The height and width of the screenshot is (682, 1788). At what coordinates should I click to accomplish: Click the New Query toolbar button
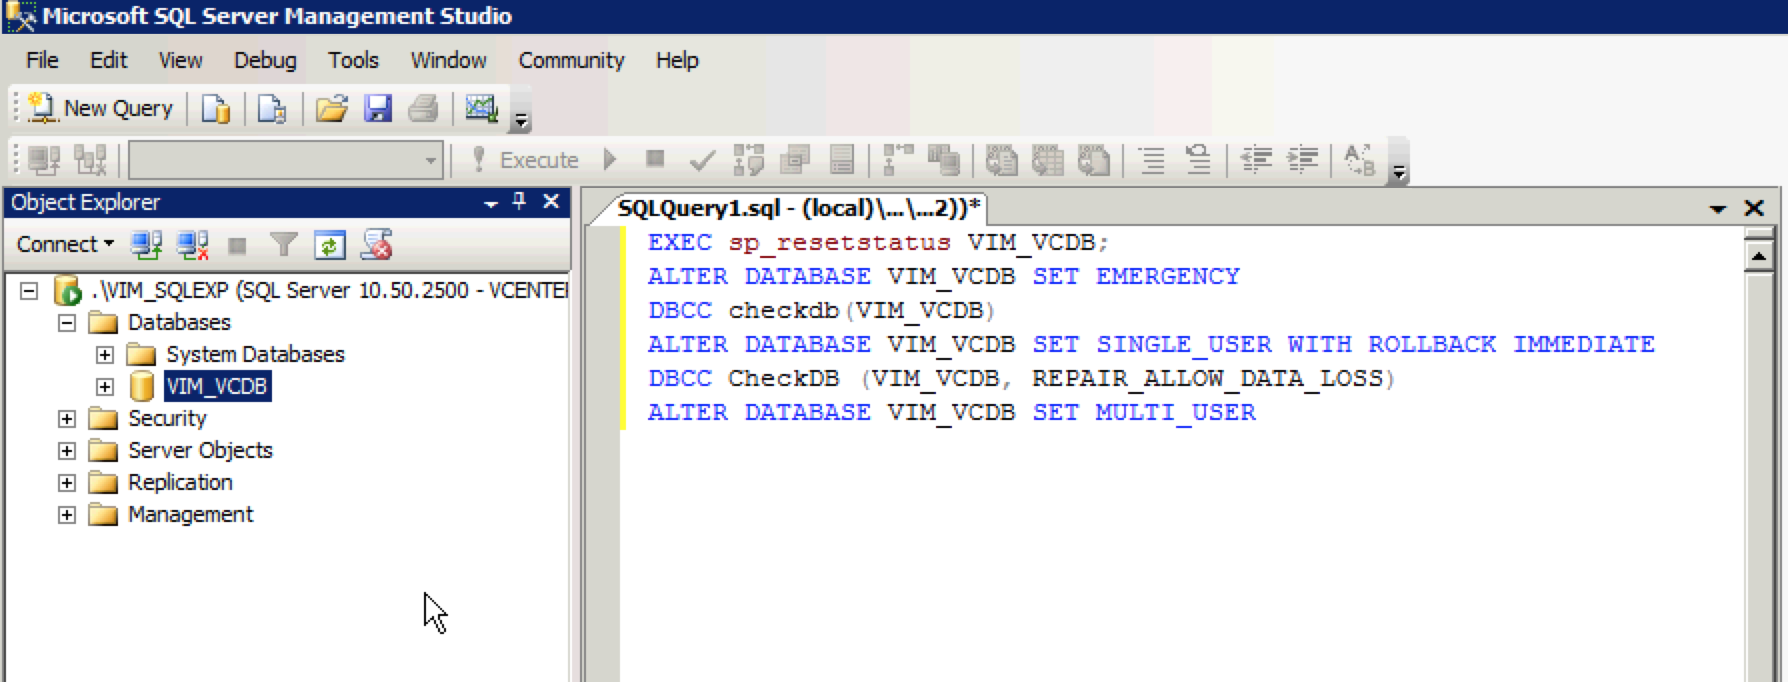coord(100,108)
